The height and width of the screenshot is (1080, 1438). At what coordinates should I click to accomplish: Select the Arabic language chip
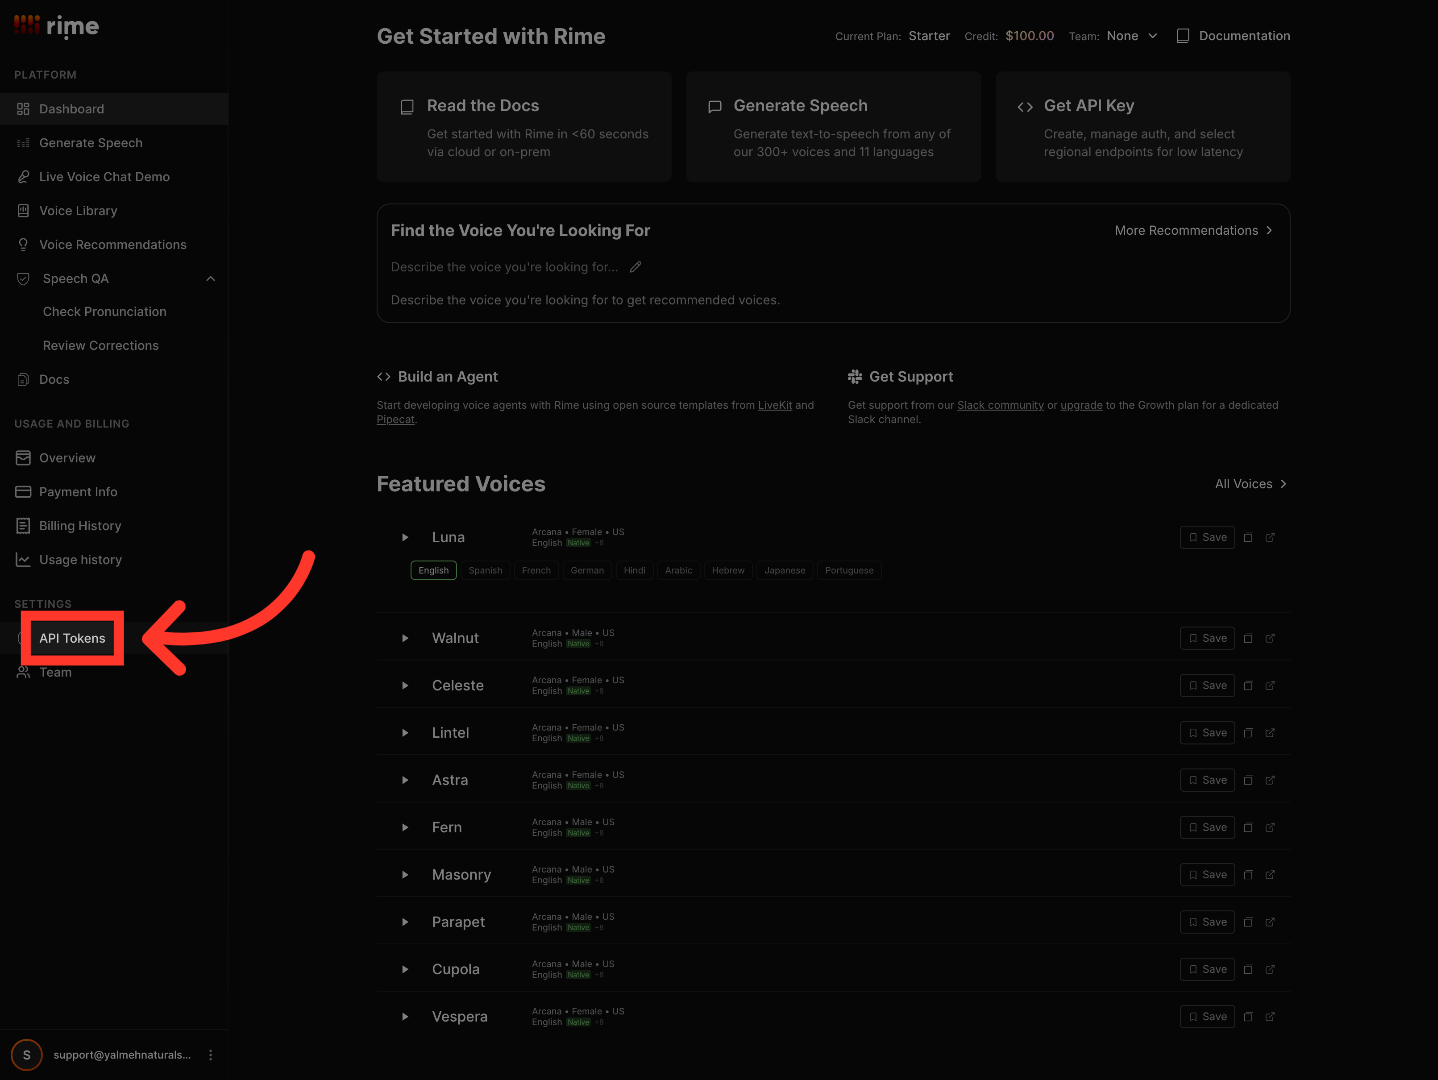click(x=679, y=571)
